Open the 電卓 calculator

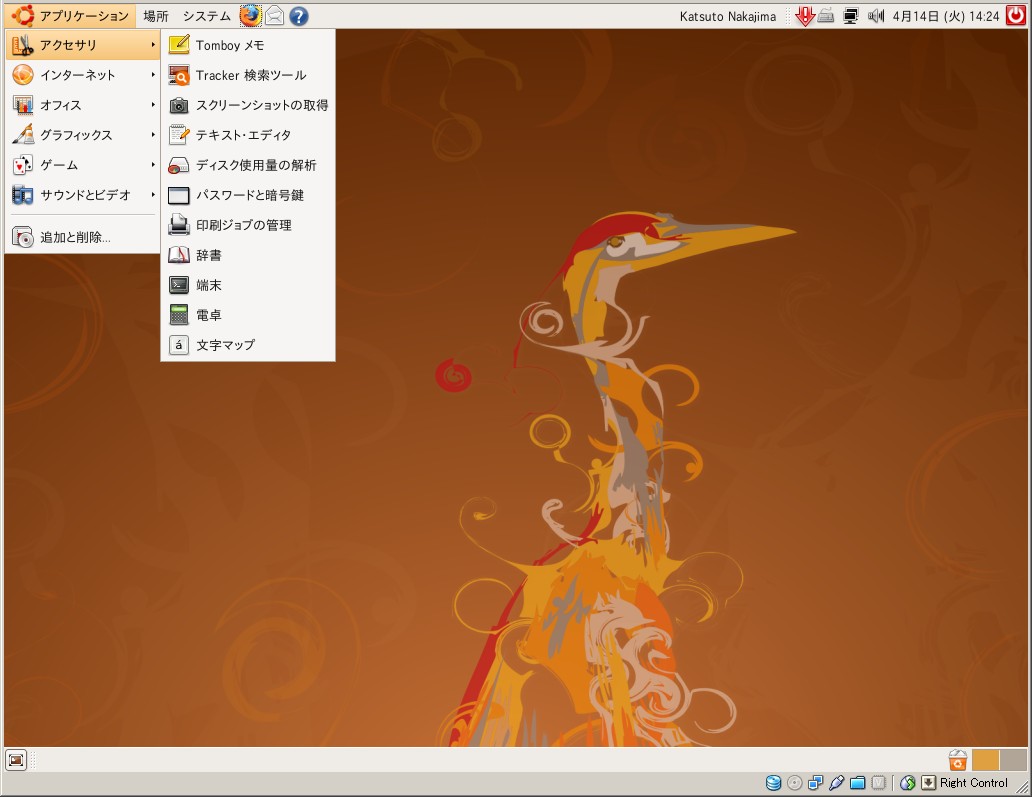[247, 315]
